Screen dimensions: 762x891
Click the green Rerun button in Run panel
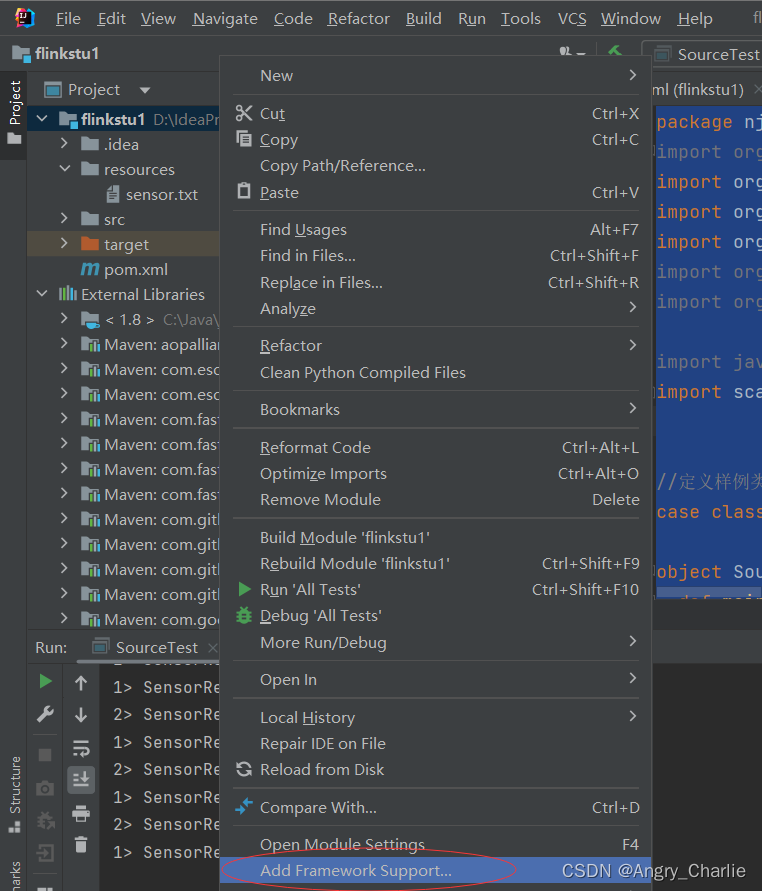point(45,681)
